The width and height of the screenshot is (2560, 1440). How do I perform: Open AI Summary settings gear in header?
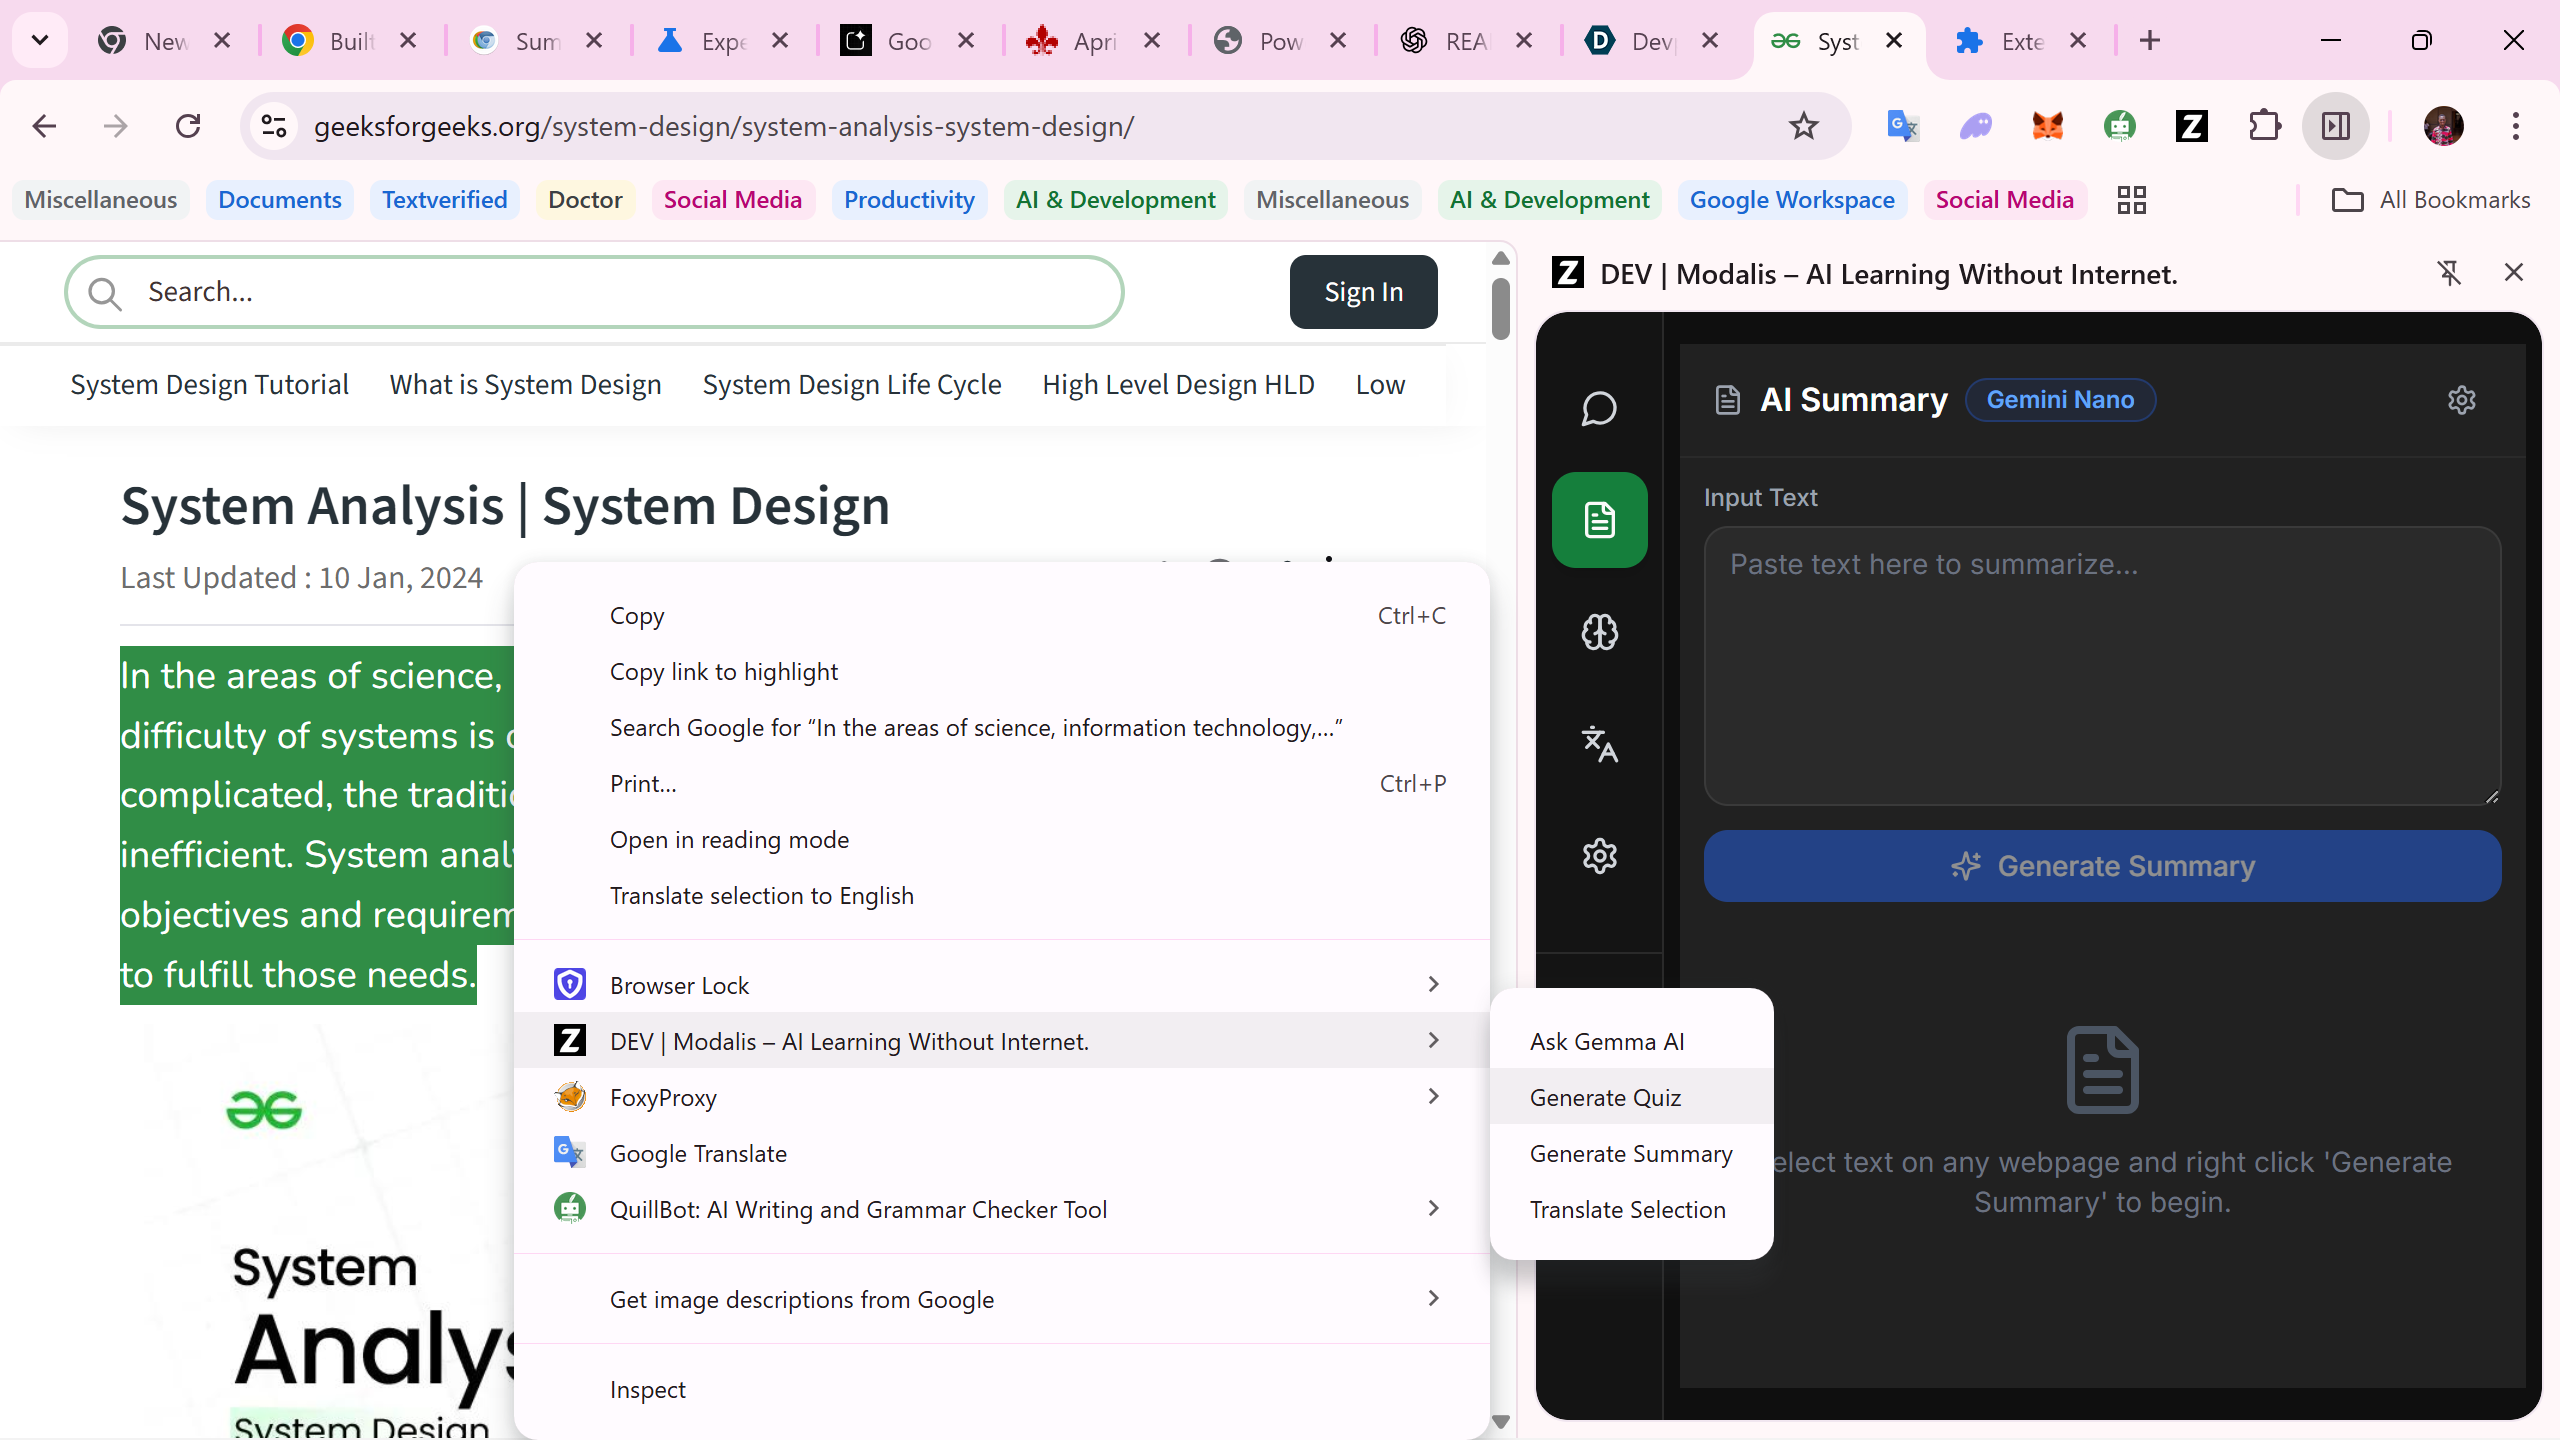pos(2461,400)
